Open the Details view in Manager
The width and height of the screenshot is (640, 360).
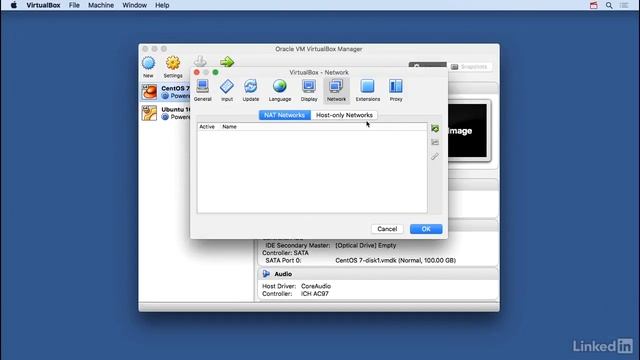coord(428,65)
